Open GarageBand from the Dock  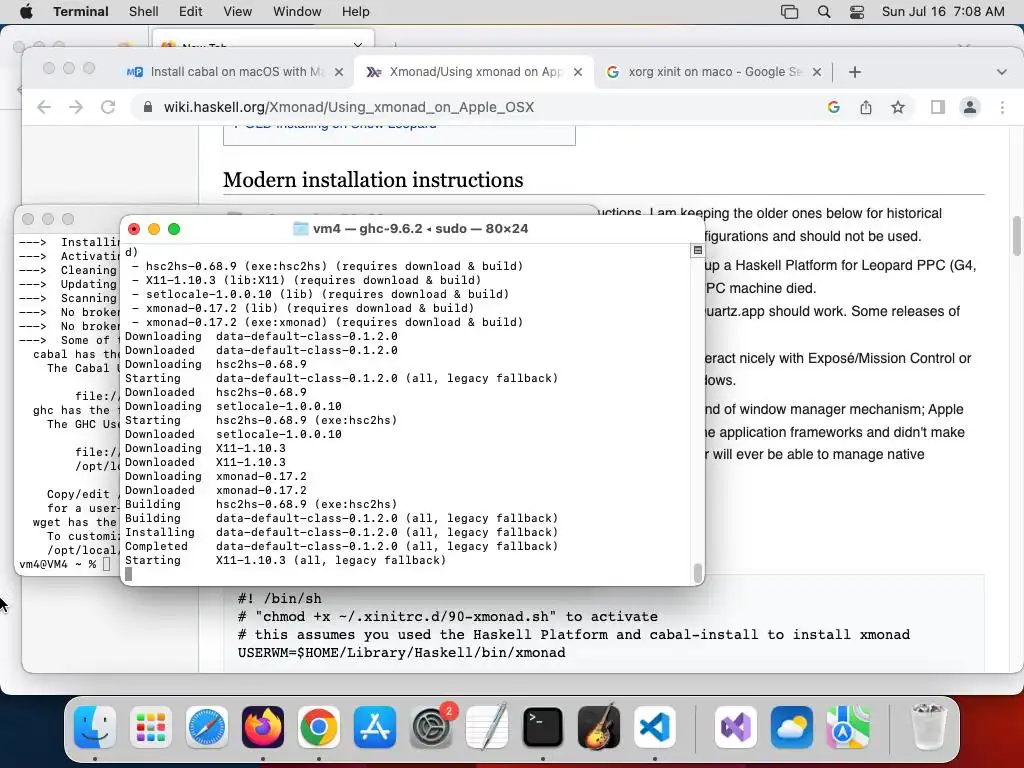599,727
